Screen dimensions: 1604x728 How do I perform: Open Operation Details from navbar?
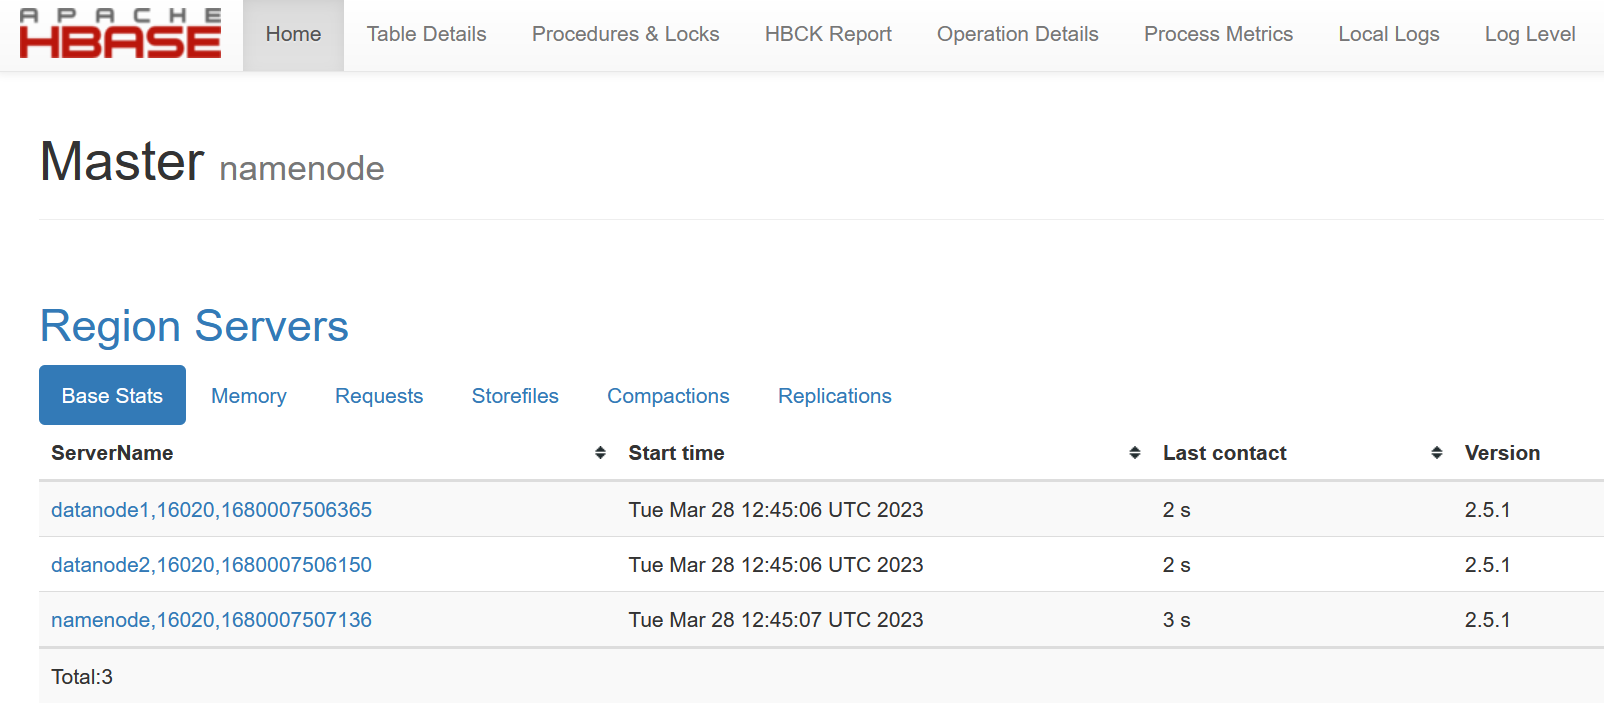[x=1017, y=34]
